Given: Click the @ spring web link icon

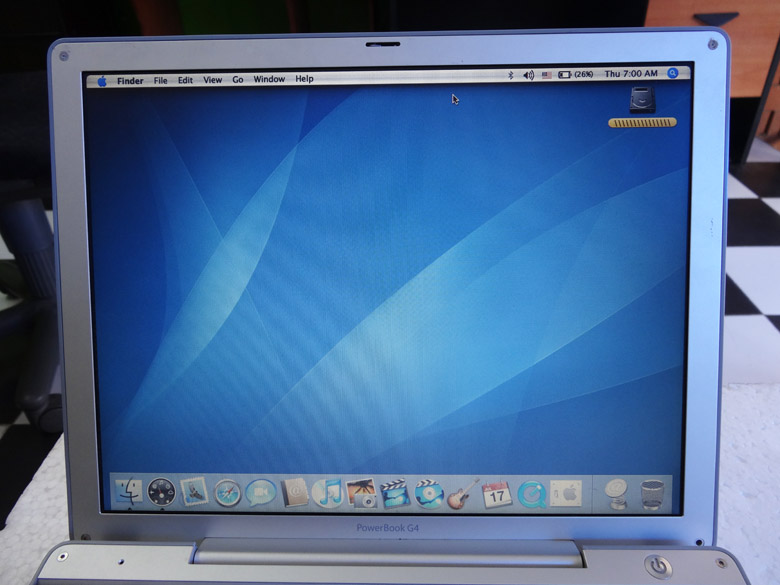Looking at the screenshot, I should pos(616,494).
